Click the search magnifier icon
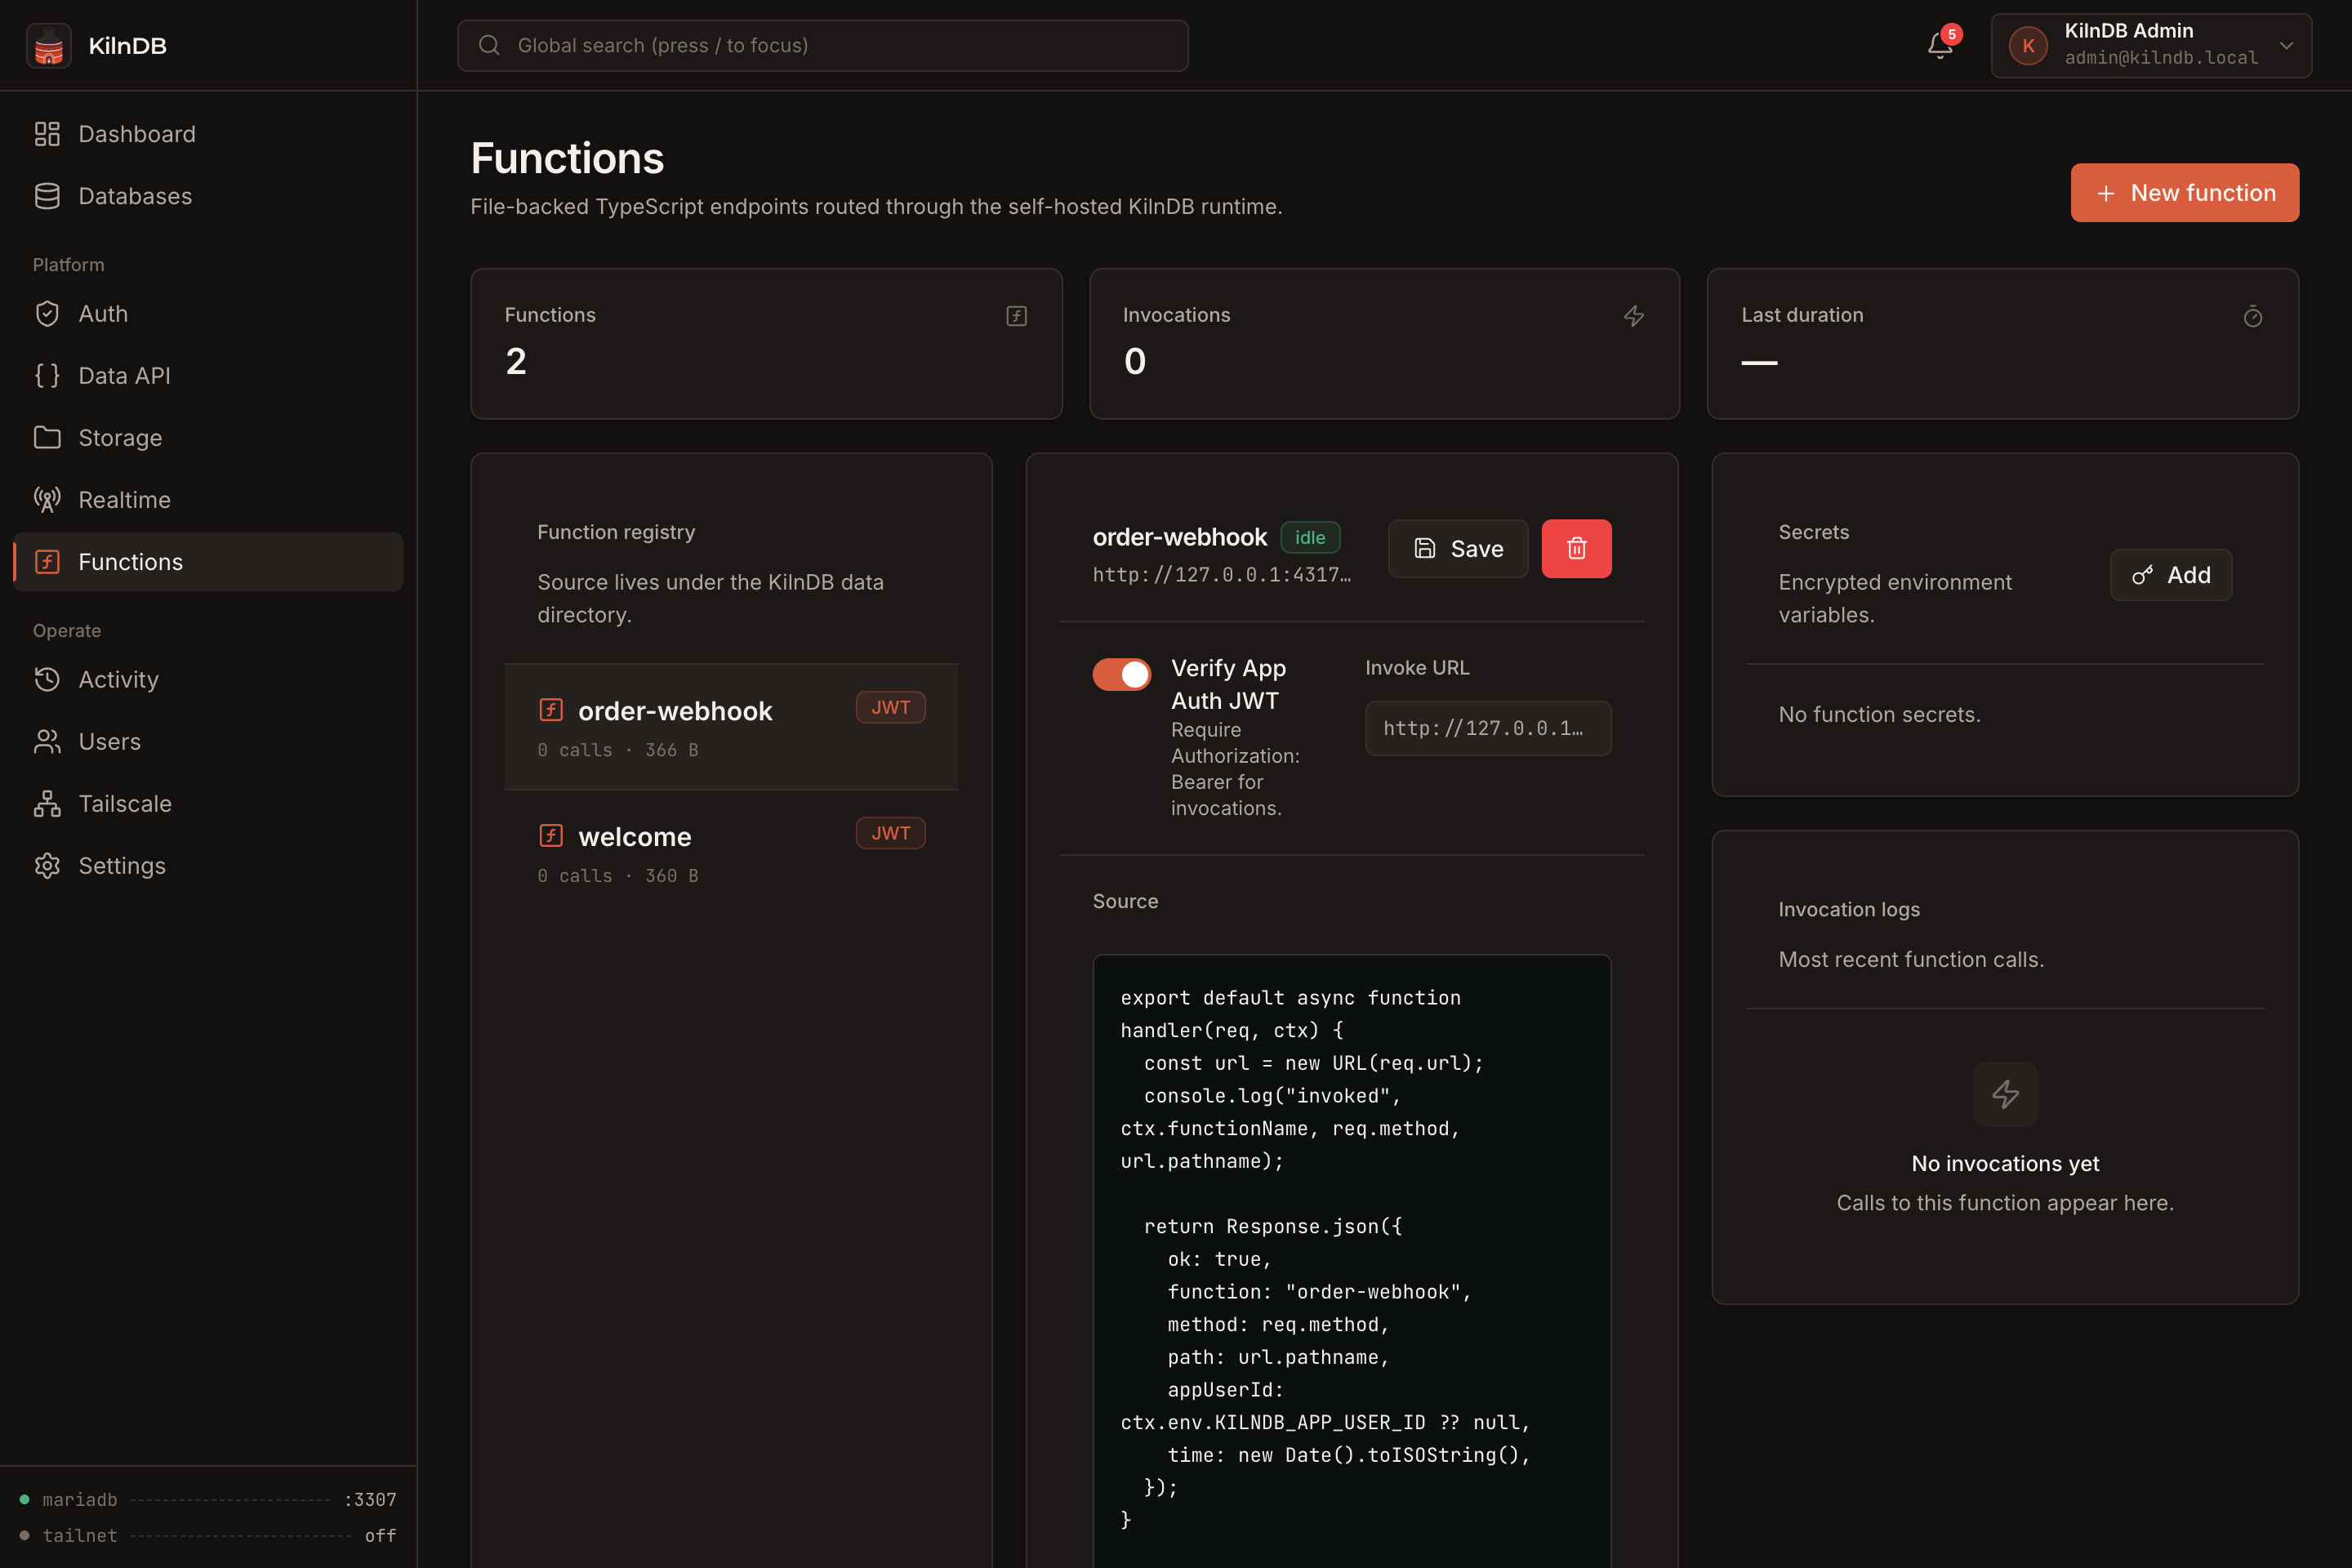The image size is (2352, 1568). pos(489,45)
